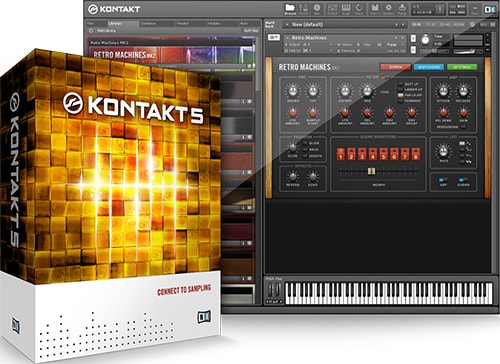Click the red Env Decay knob in Filter
The width and height of the screenshot is (500, 364).
[412, 112]
